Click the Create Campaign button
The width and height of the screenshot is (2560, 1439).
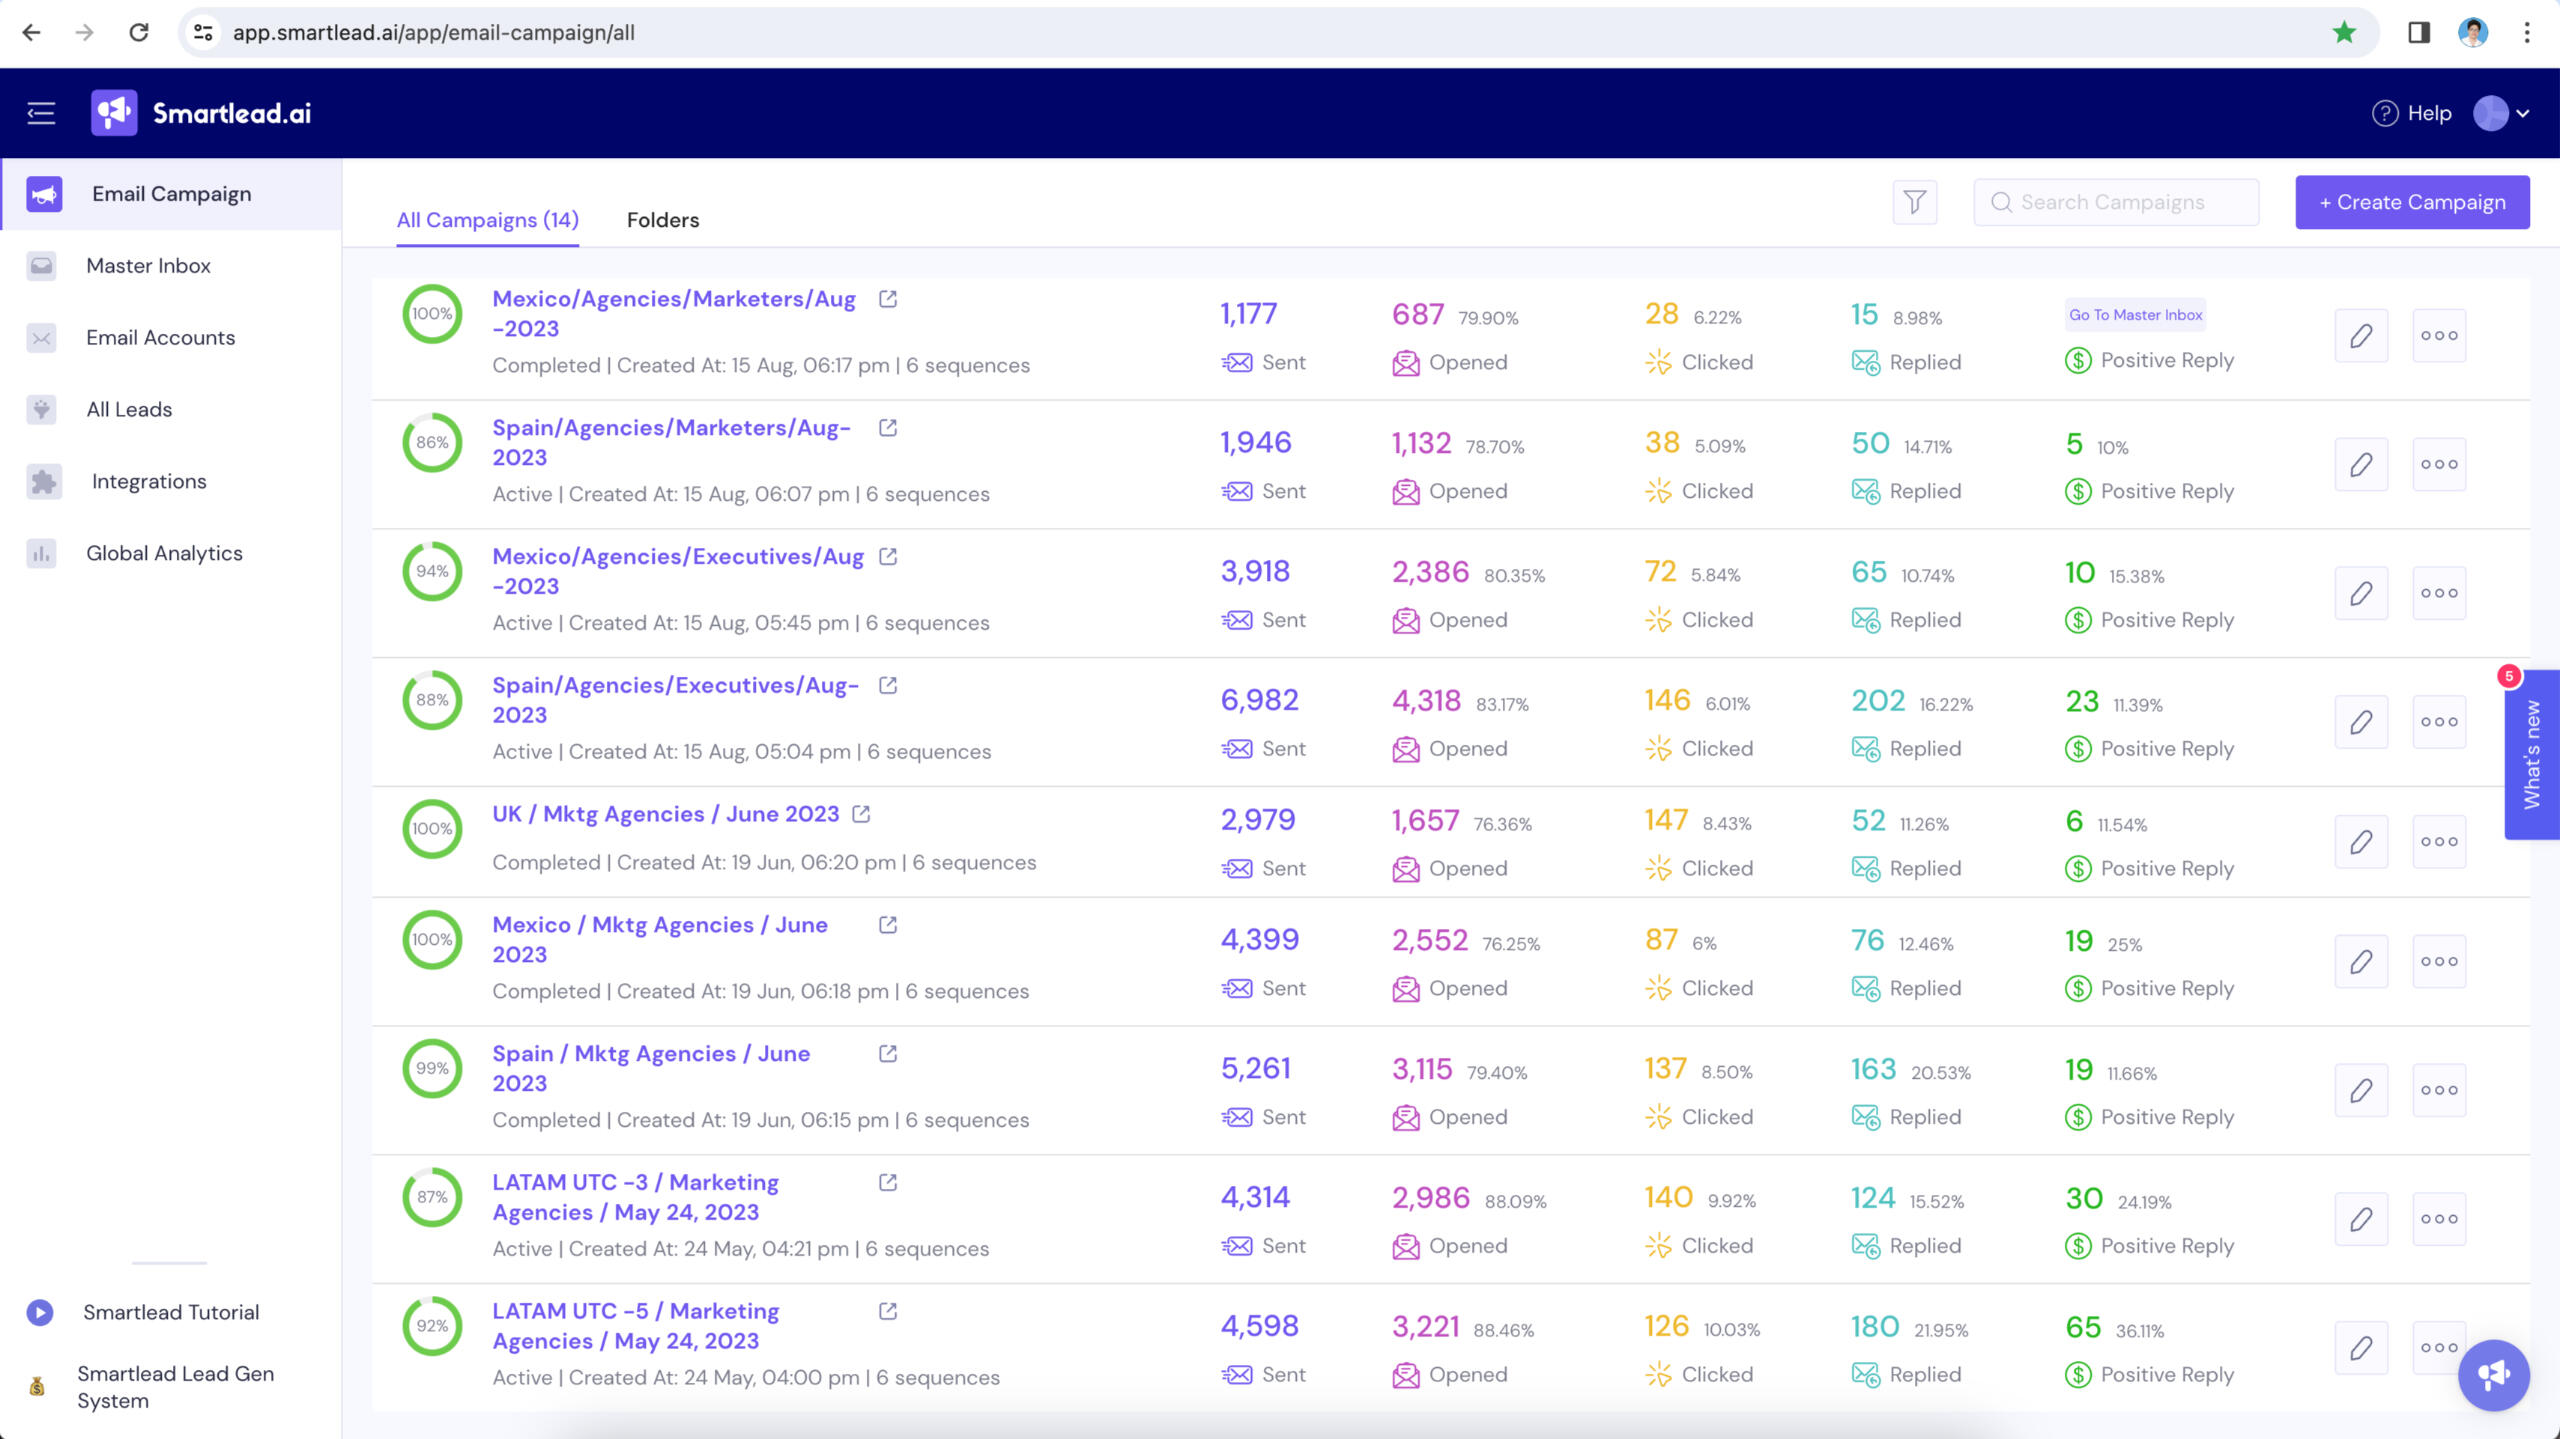click(x=2413, y=201)
